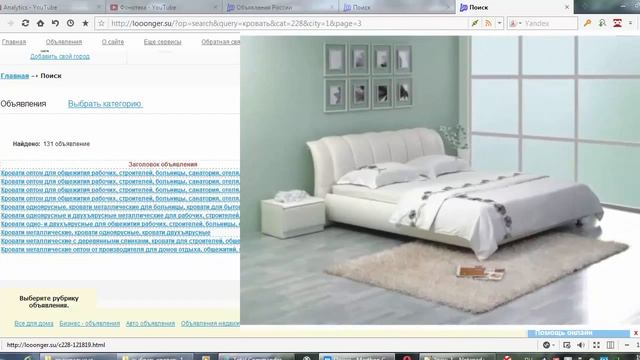Open browsing history clock icon
This screenshot has width=640, height=360.
(71, 23)
